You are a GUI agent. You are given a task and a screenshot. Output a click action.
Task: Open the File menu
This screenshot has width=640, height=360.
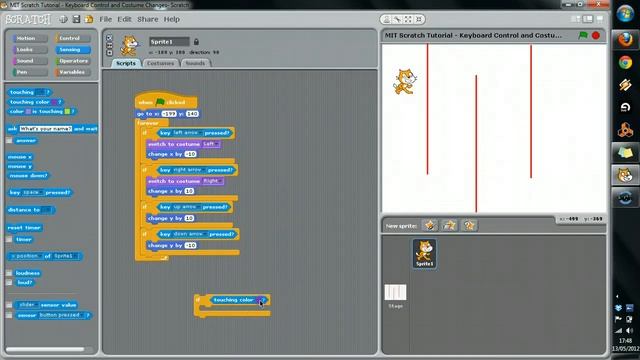[x=105, y=19]
